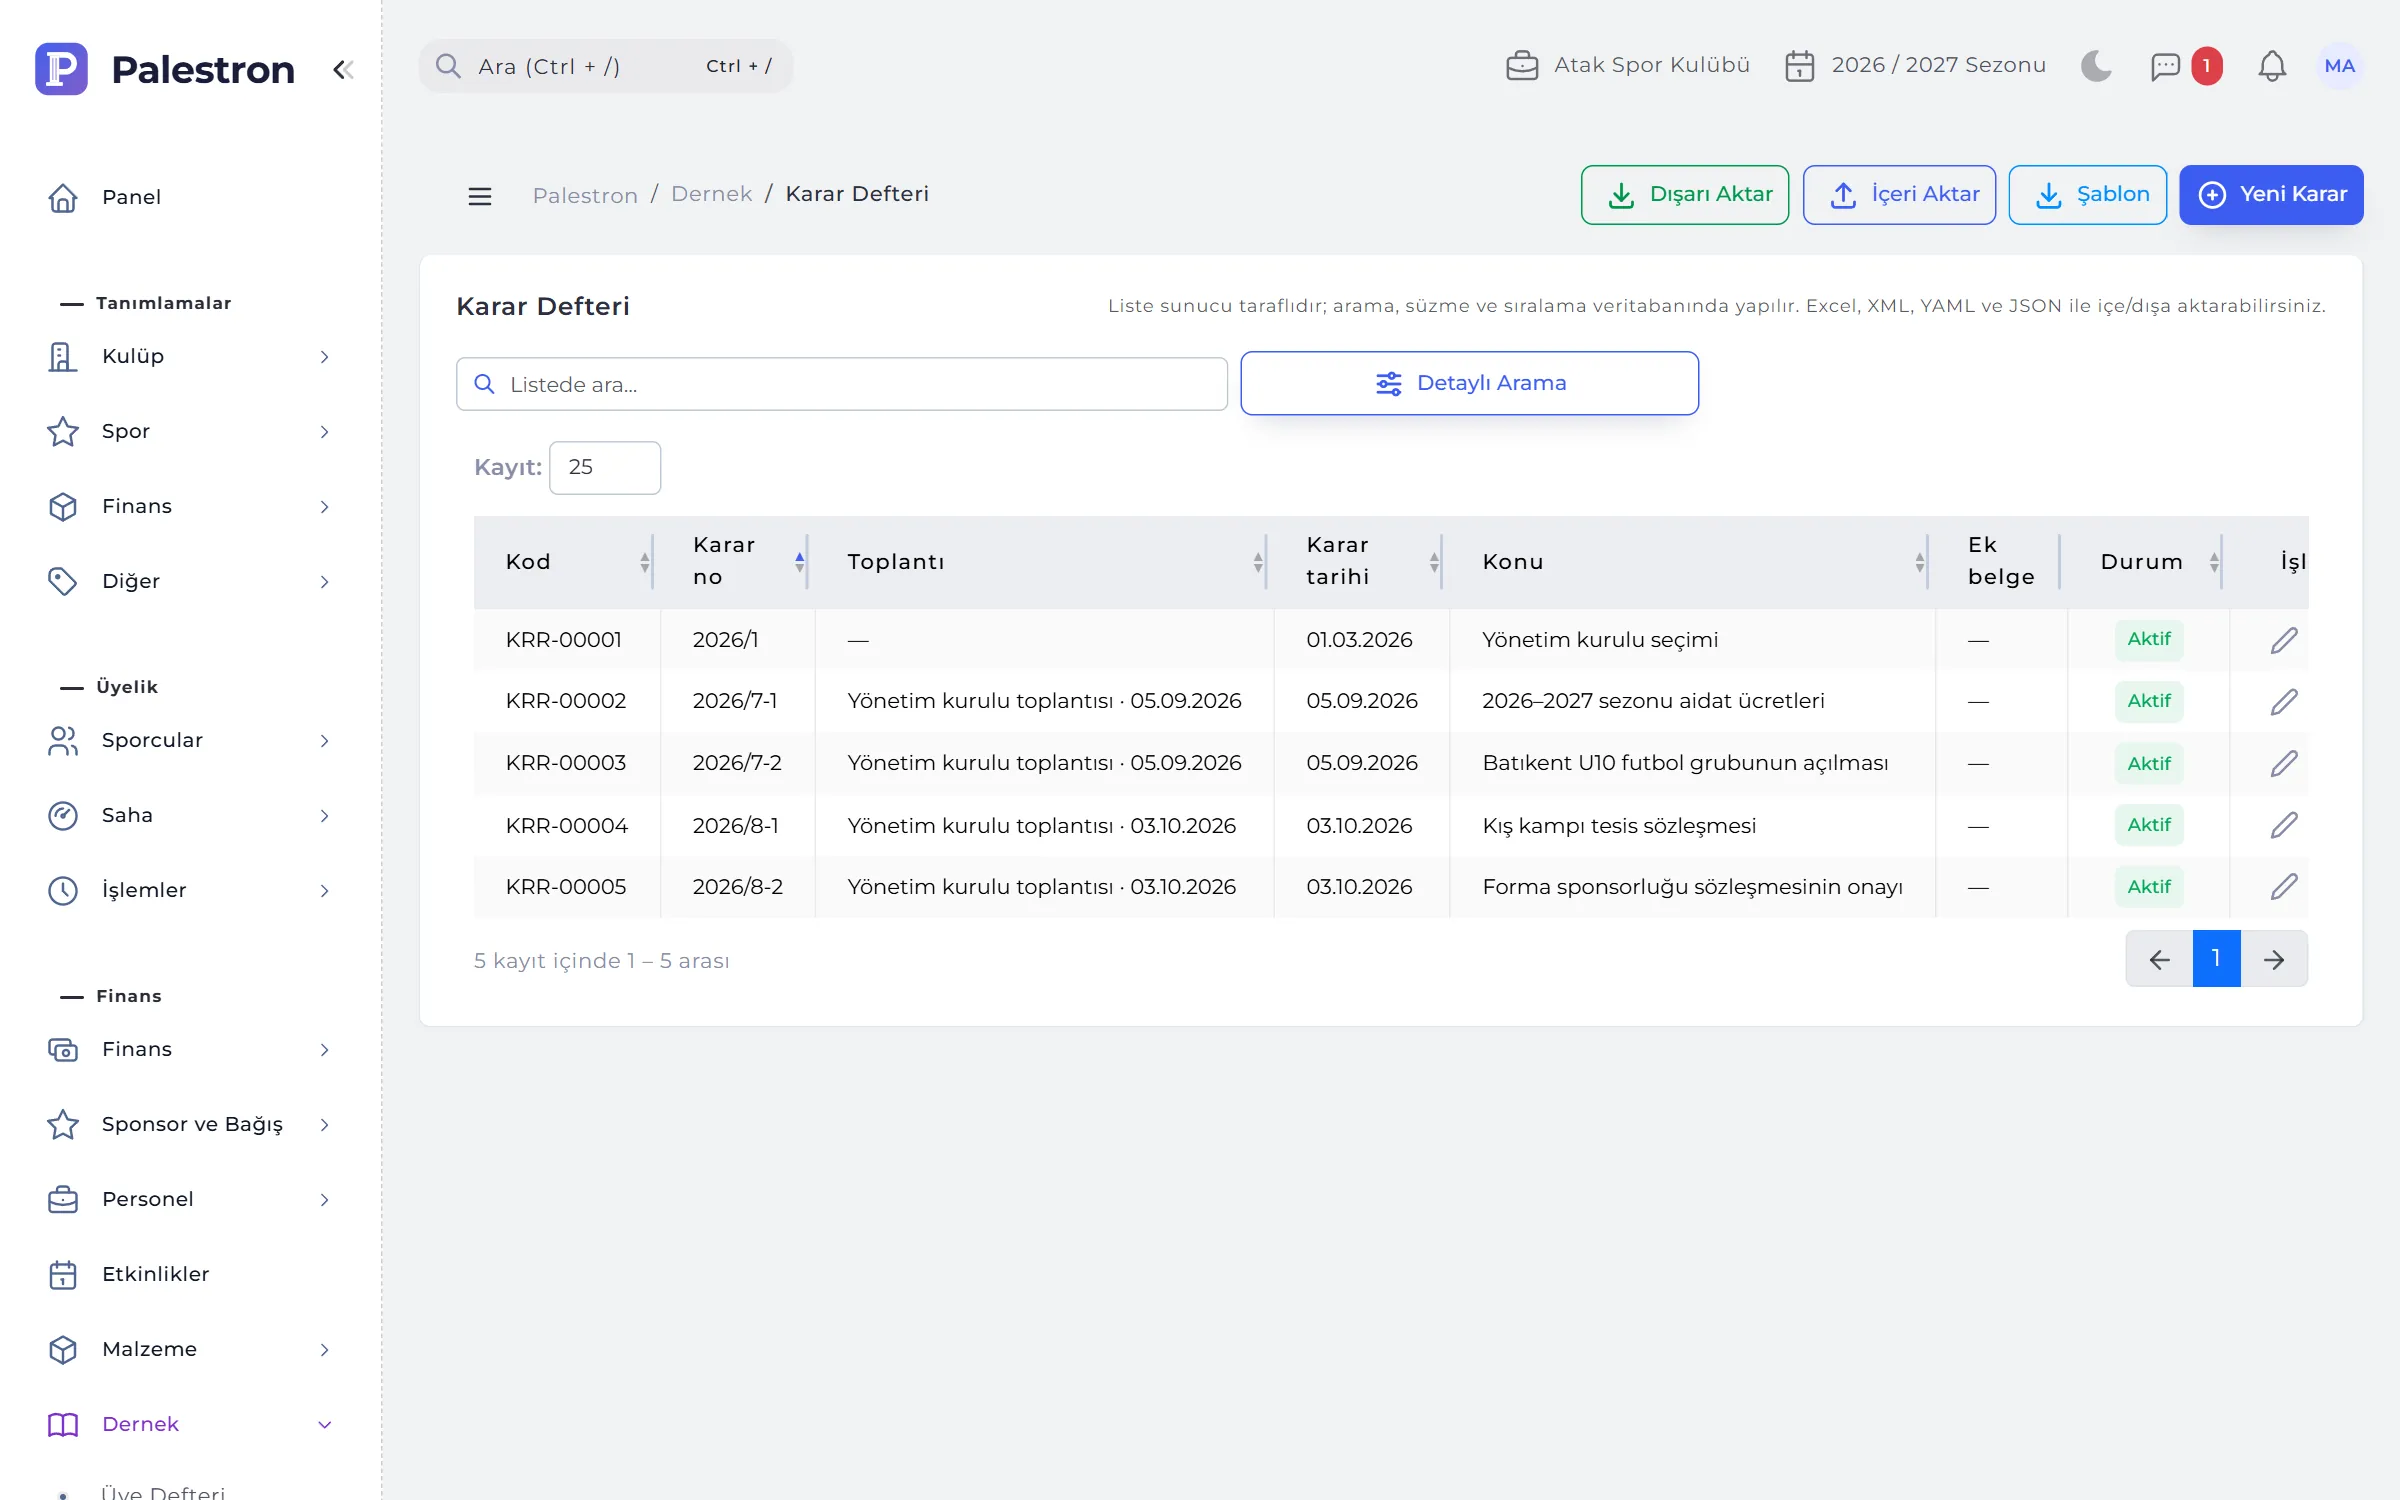The width and height of the screenshot is (2400, 1500).
Task: Edit row KRR-00004 with pencil icon
Action: coord(2283,826)
